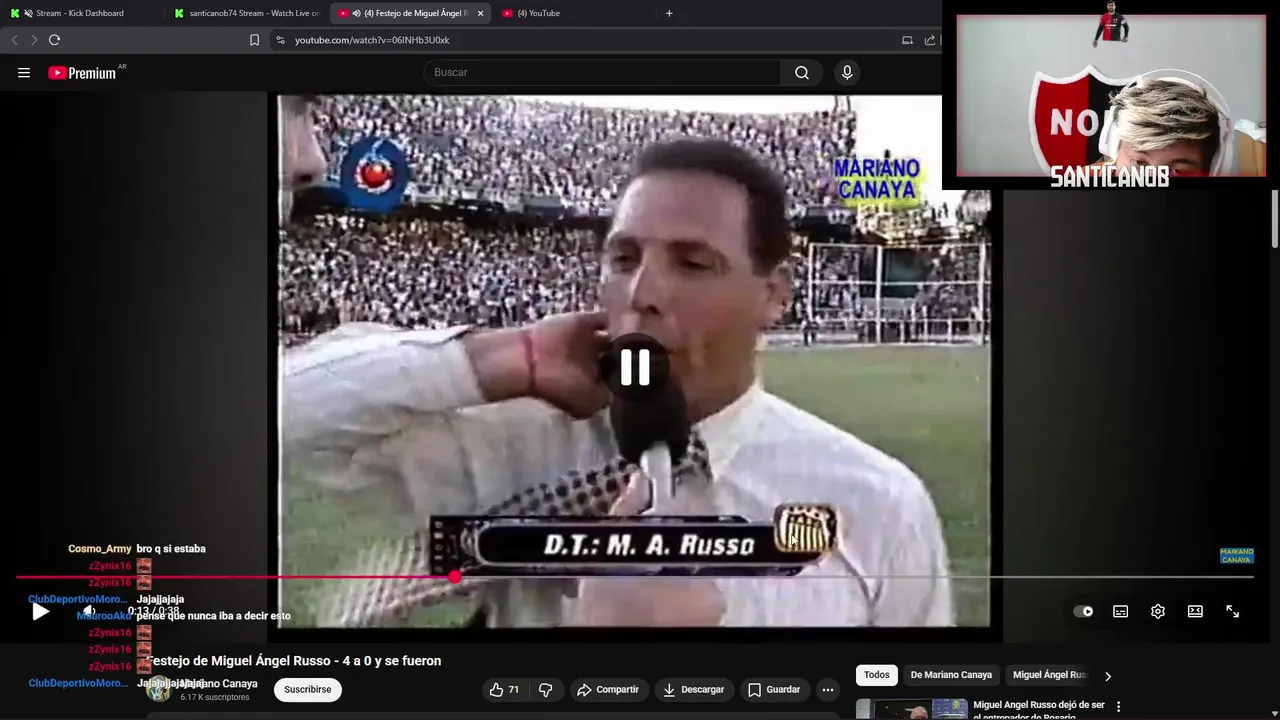Click the youtube.com address bar URL
Screen dimensions: 1280x720
point(372,40)
